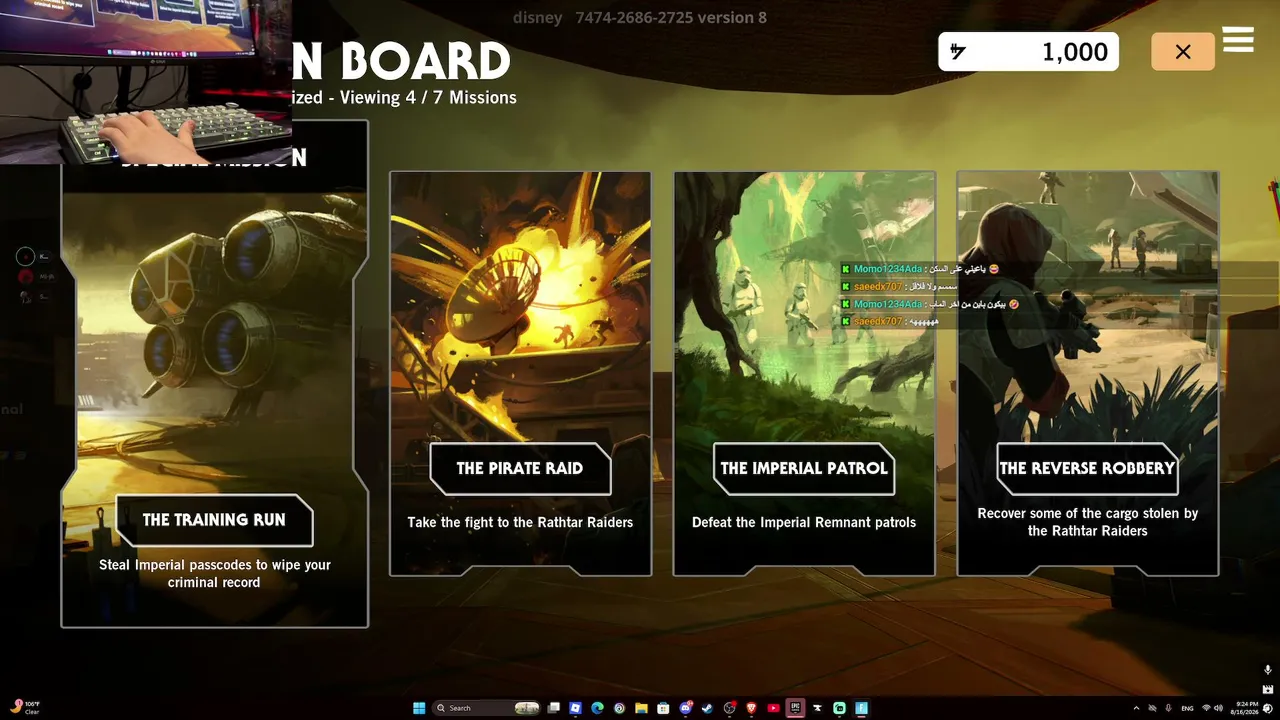This screenshot has width=1280, height=720.
Task: Click saeedx707's first chat message
Action: click(x=902, y=286)
